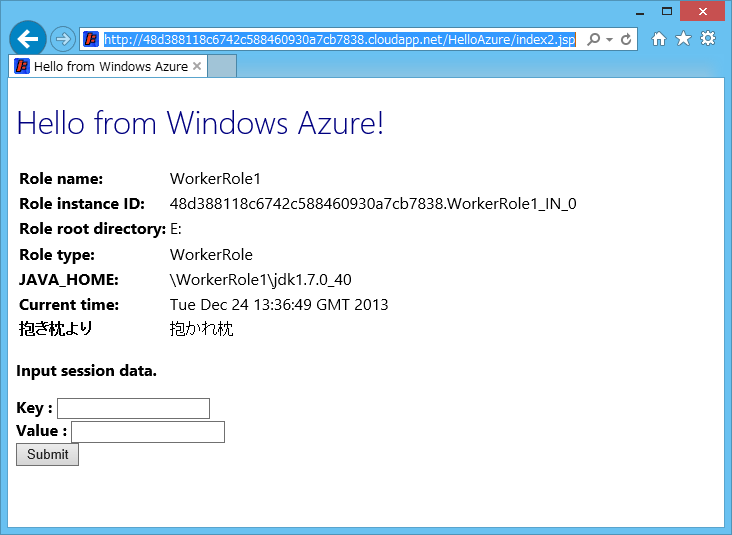Click the 'Hello from Windows Azure!' heading
Image resolution: width=732 pixels, height=535 pixels.
[200, 123]
